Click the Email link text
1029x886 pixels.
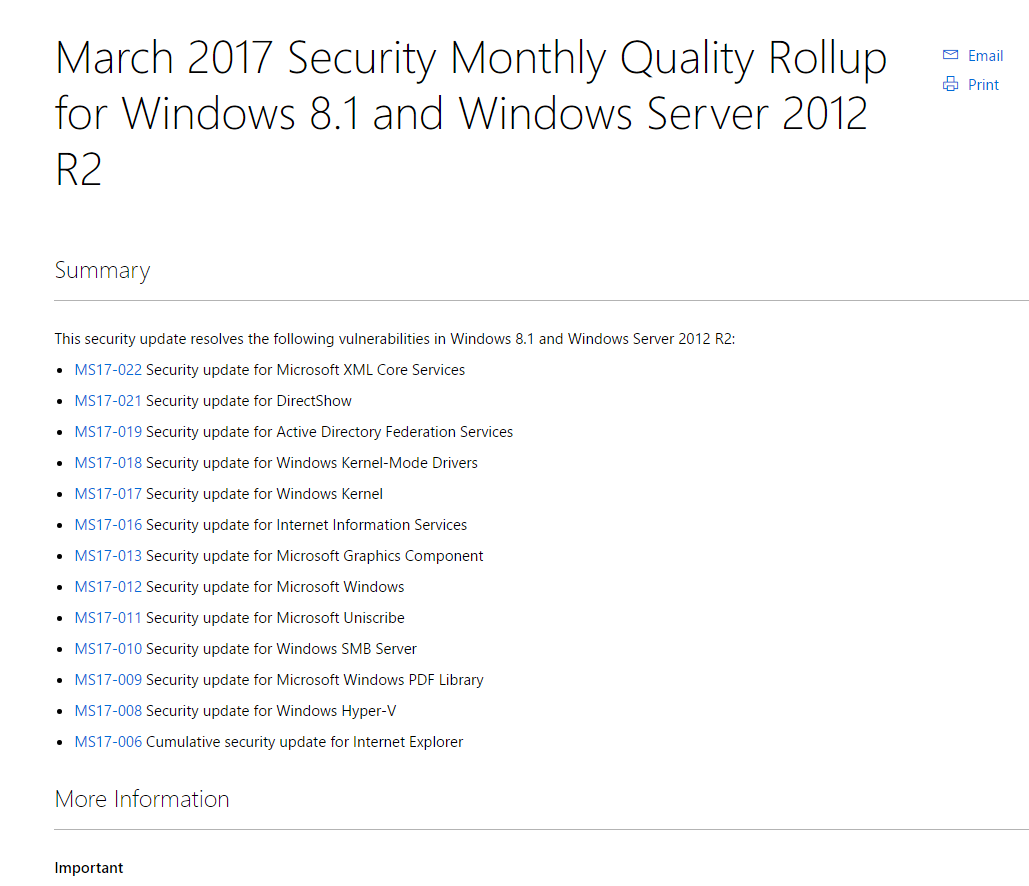coord(985,56)
